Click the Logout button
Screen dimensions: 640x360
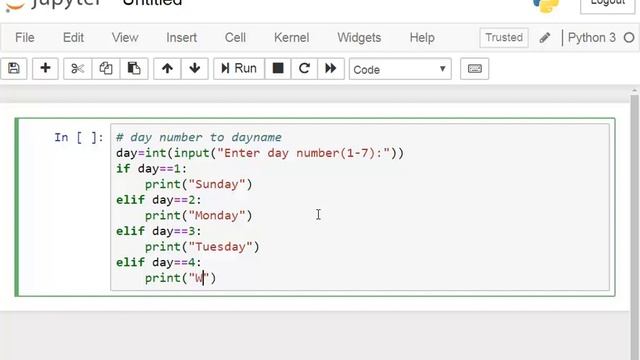[607, 5]
